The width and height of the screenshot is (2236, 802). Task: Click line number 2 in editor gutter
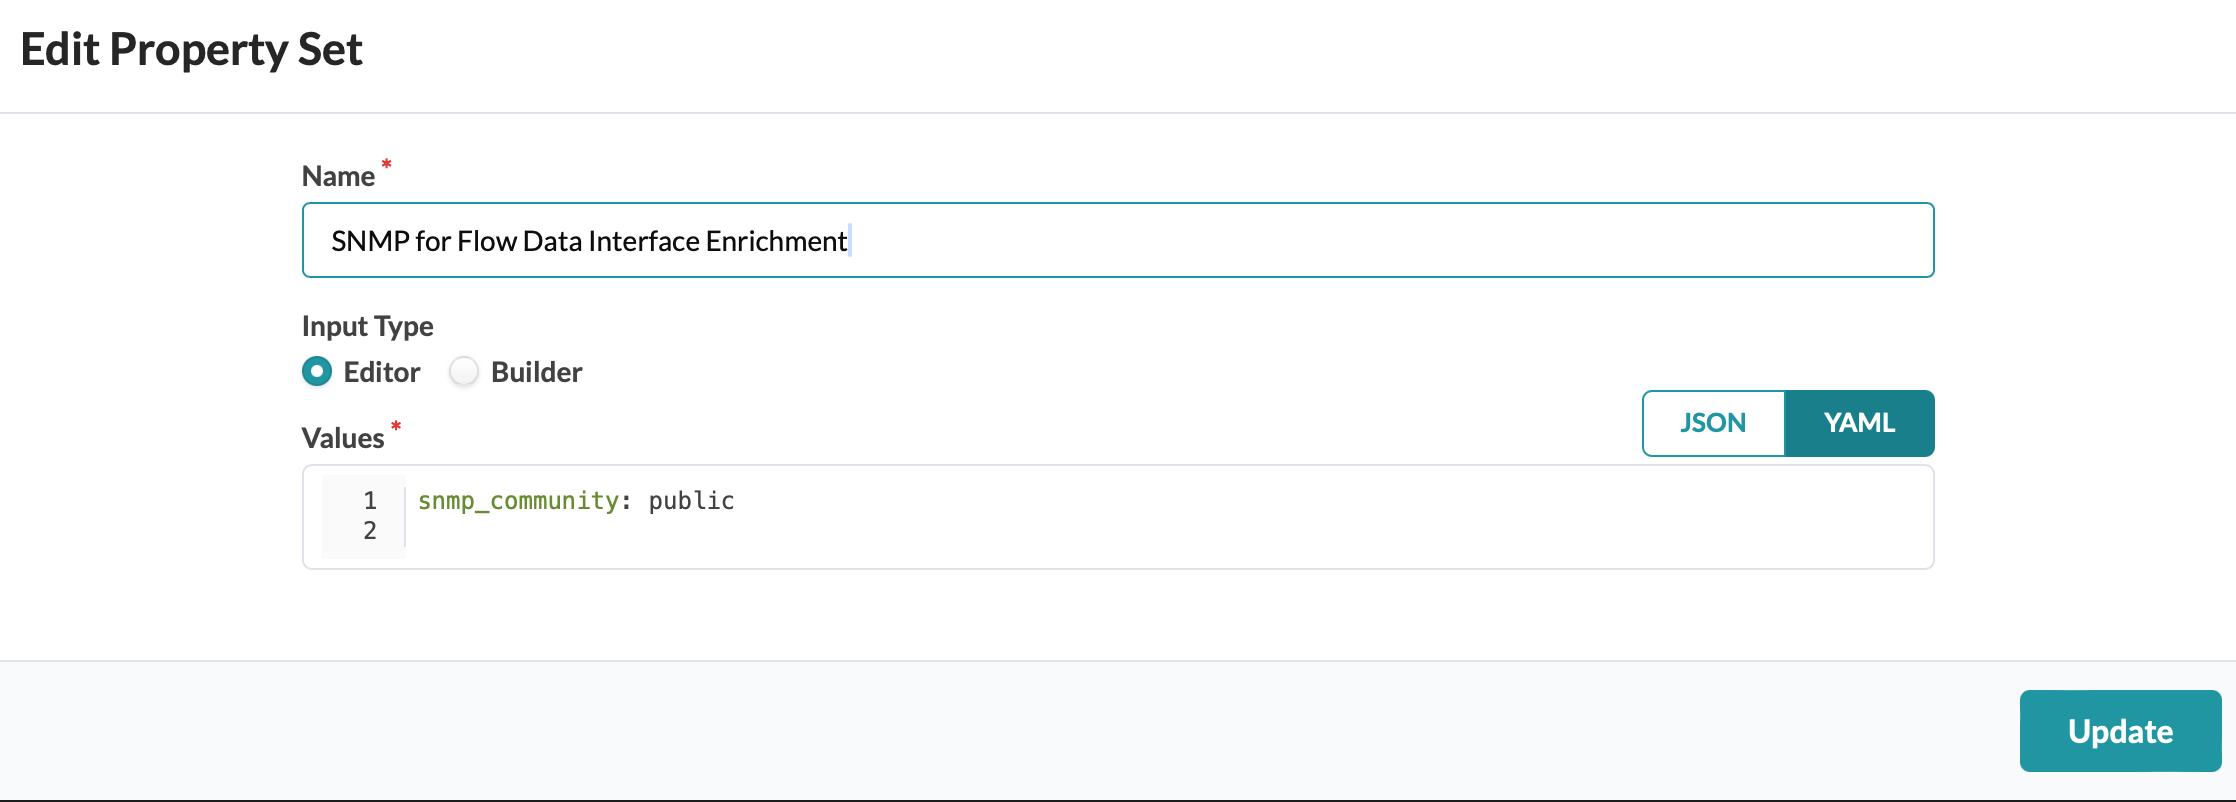point(370,530)
